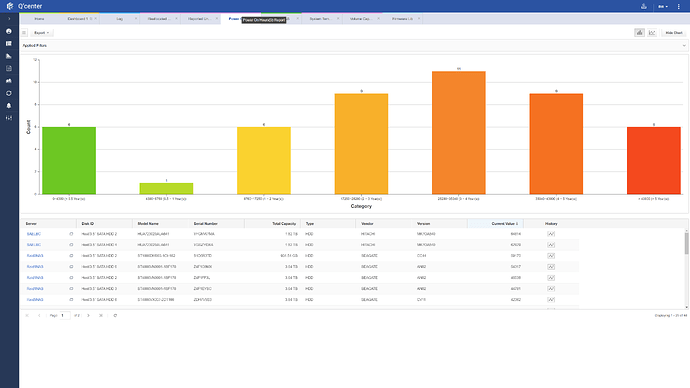Click the Hide Chart button

pyautogui.click(x=674, y=33)
